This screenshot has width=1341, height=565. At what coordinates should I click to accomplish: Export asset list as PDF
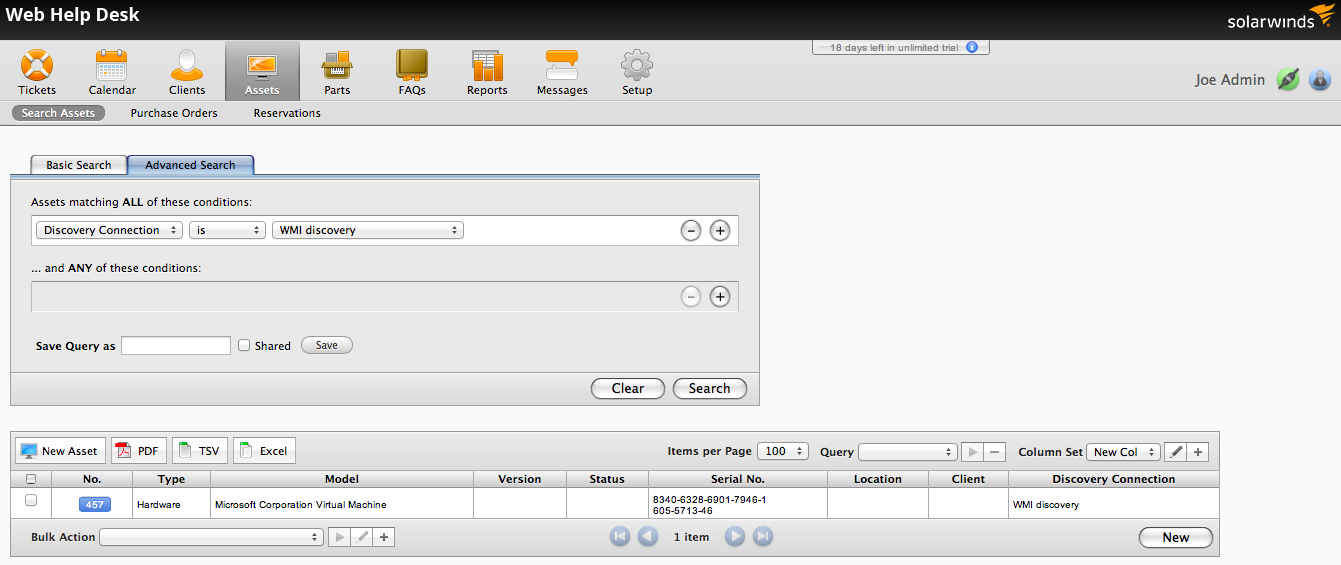pos(139,451)
